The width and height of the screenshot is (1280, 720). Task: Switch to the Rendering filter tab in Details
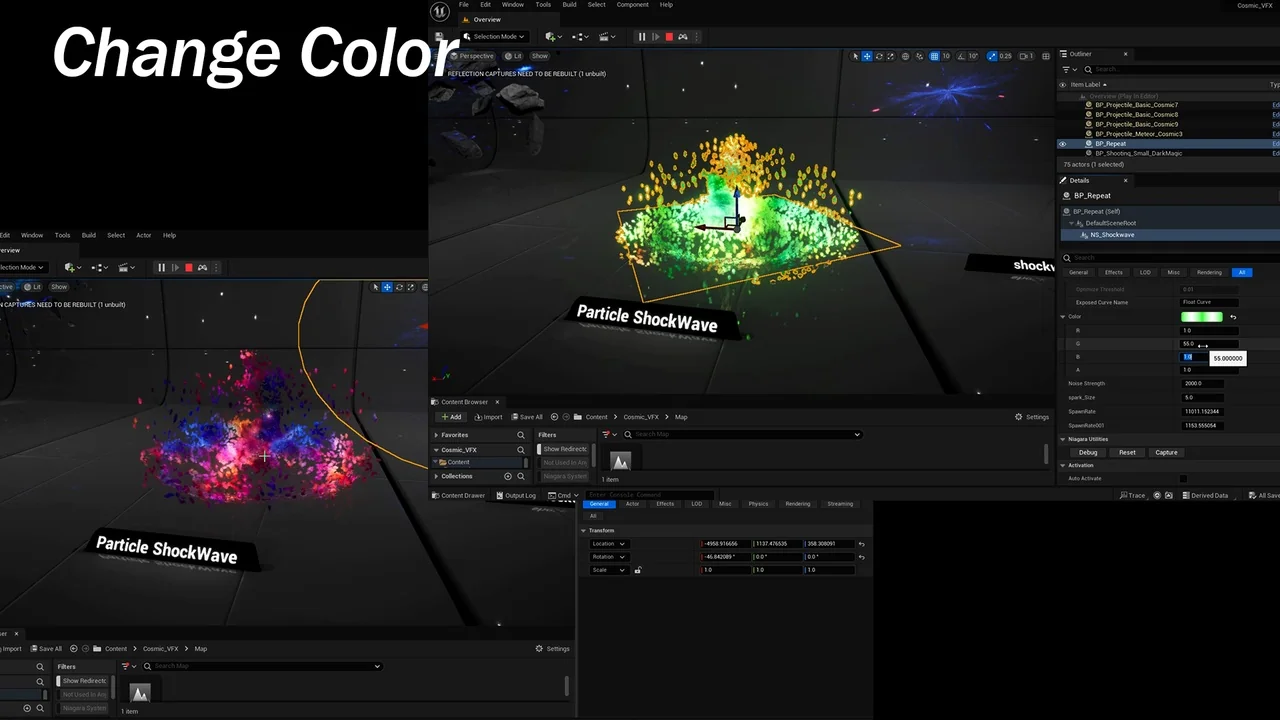point(1209,272)
